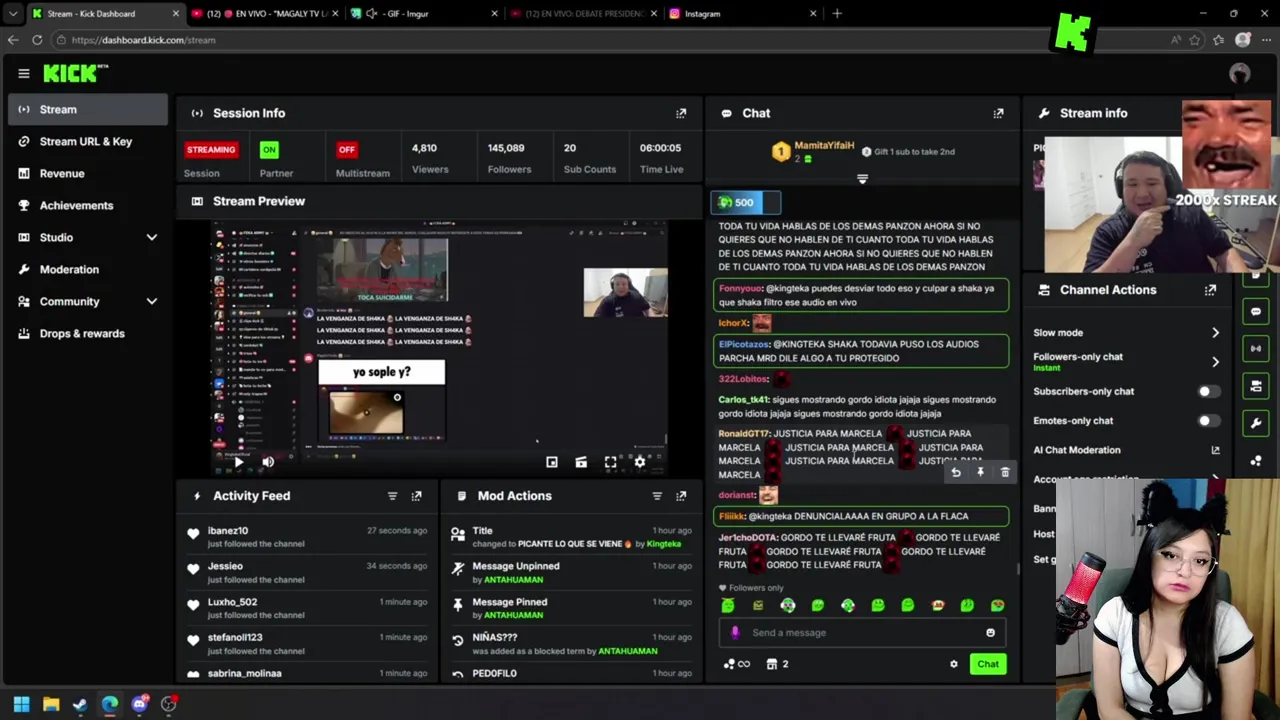Open AI Chat Moderation external link
Viewport: 1280px width, 720px height.
(x=1215, y=450)
